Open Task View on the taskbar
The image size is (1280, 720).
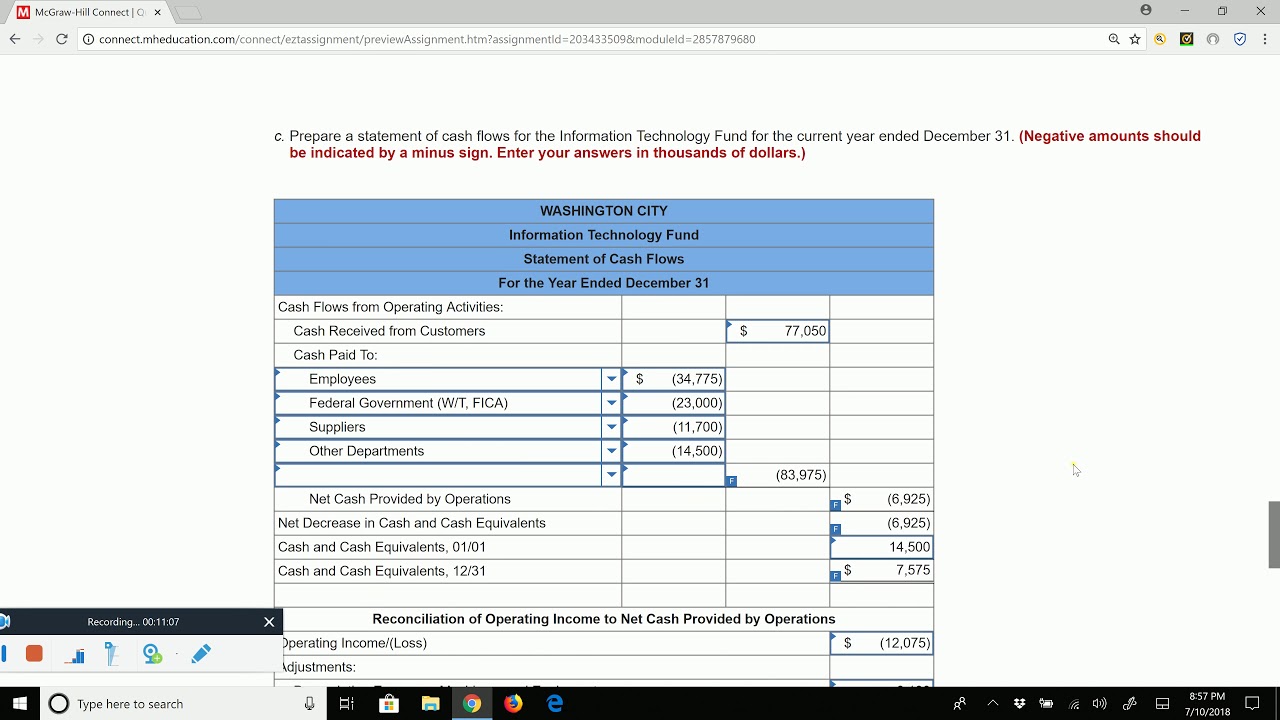pos(347,704)
